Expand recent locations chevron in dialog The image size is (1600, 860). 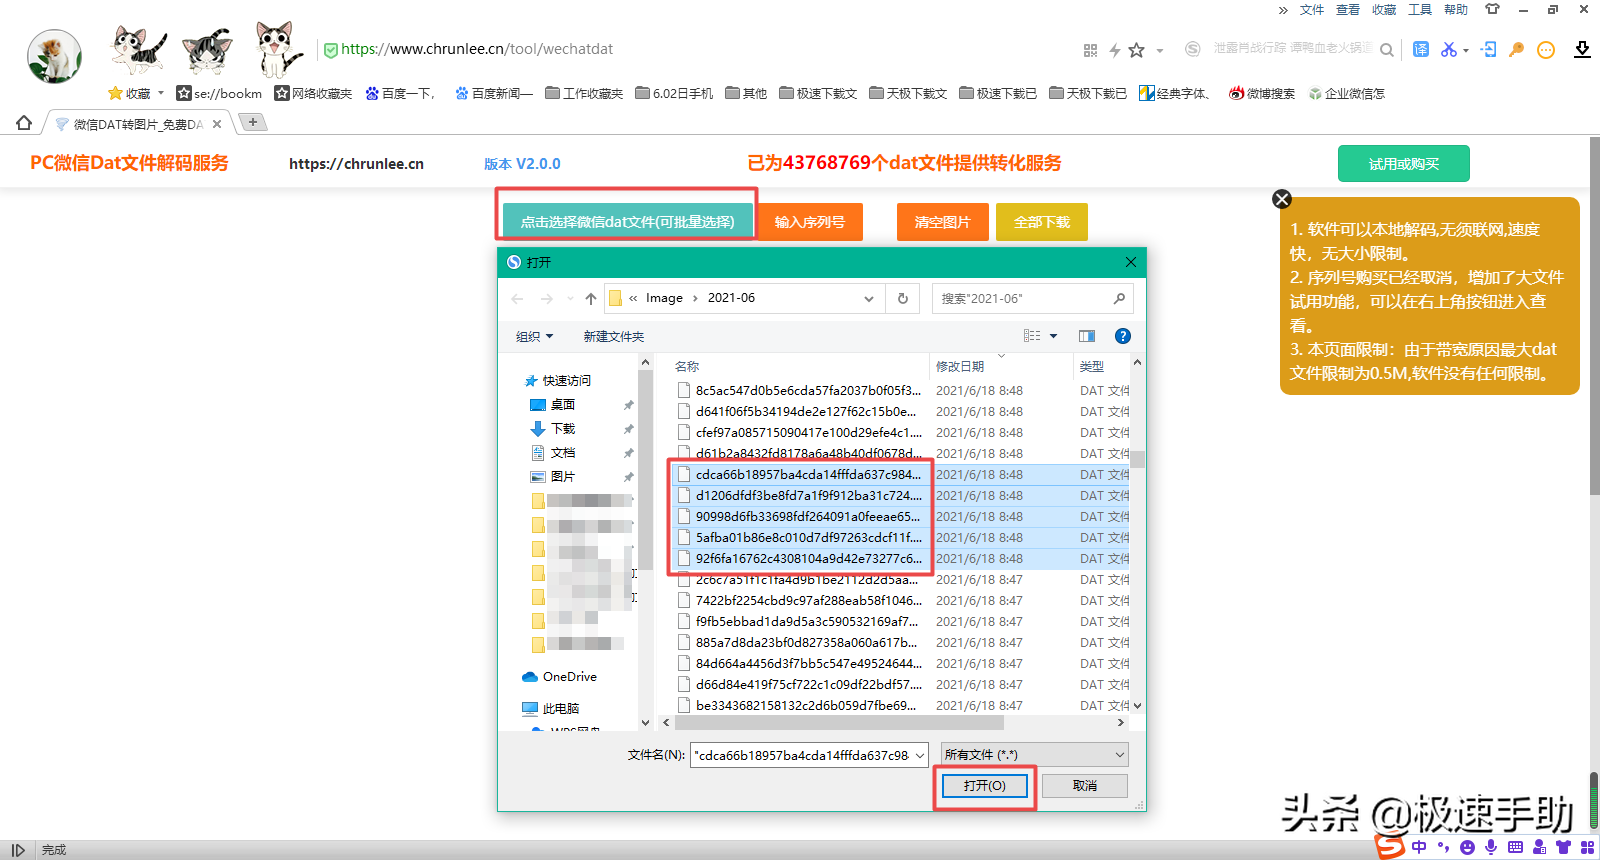point(570,298)
